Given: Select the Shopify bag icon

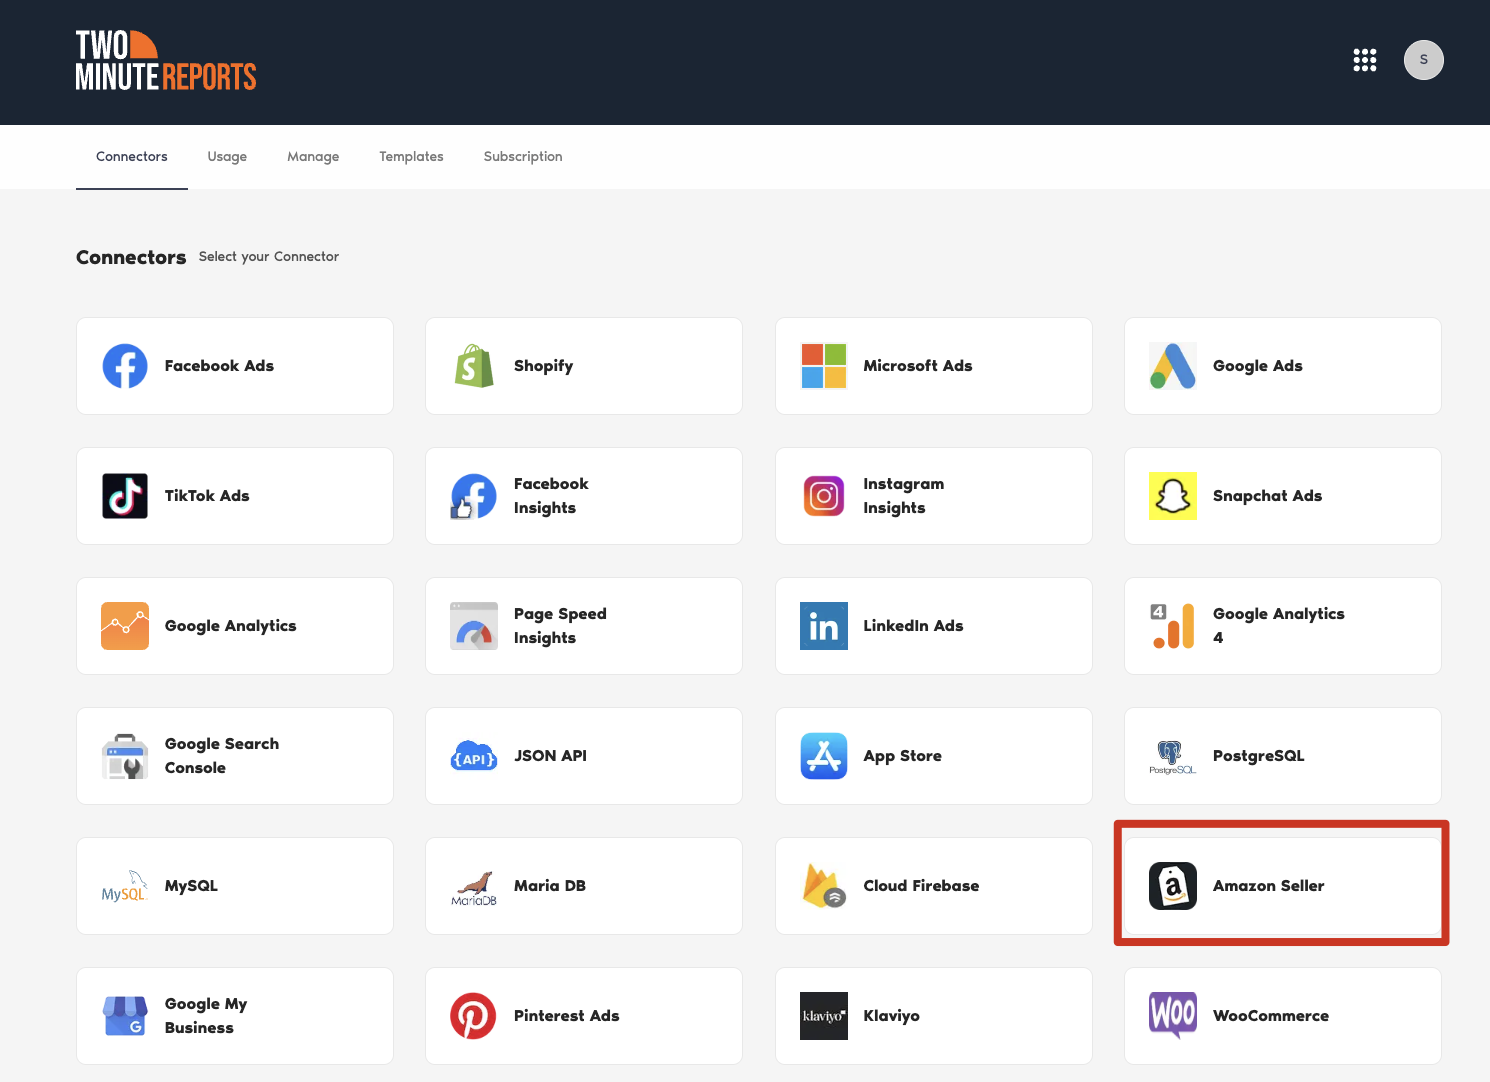Looking at the screenshot, I should click(474, 366).
